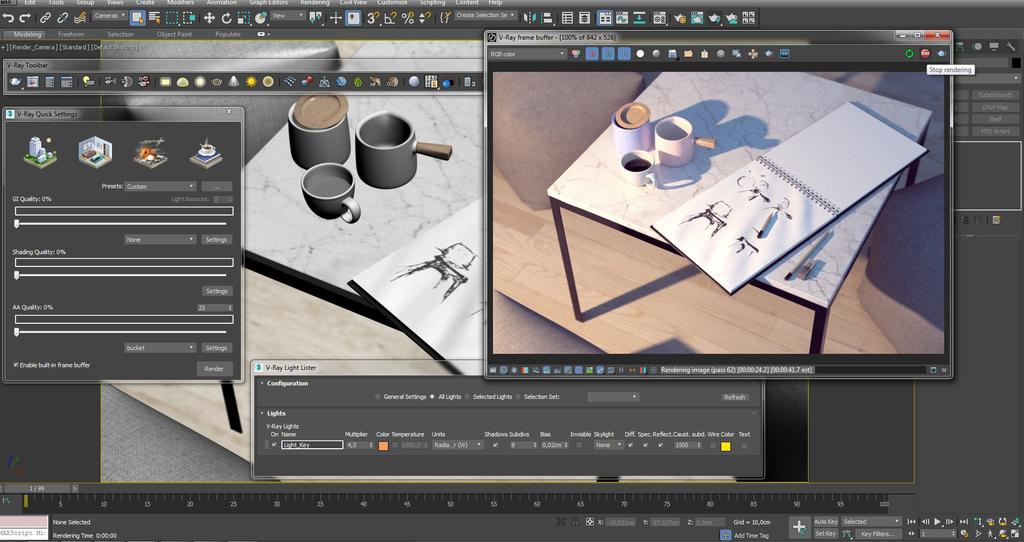Viewport: 1024px width, 542px height.
Task: Select the Selection Set radio button
Action: (x=519, y=396)
